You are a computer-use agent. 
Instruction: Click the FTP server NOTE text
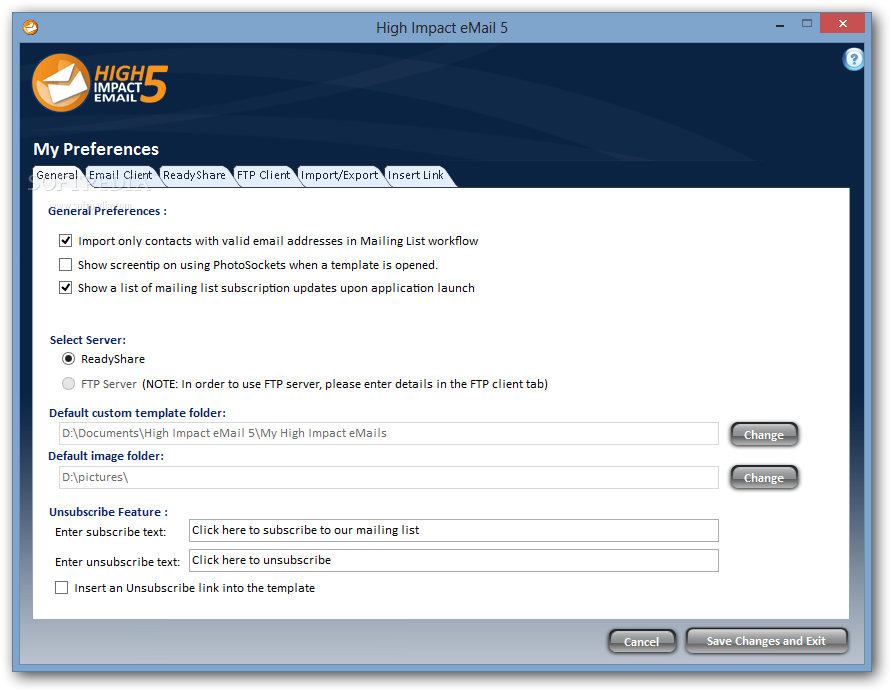[345, 384]
